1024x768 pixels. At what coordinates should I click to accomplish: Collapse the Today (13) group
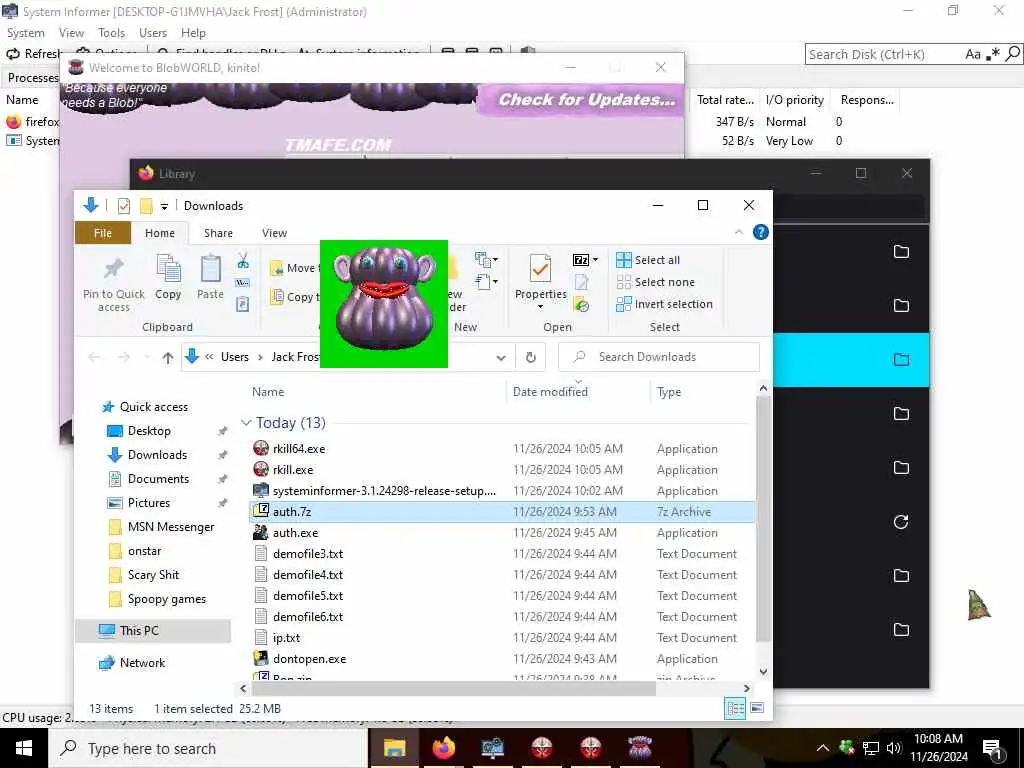[246, 423]
